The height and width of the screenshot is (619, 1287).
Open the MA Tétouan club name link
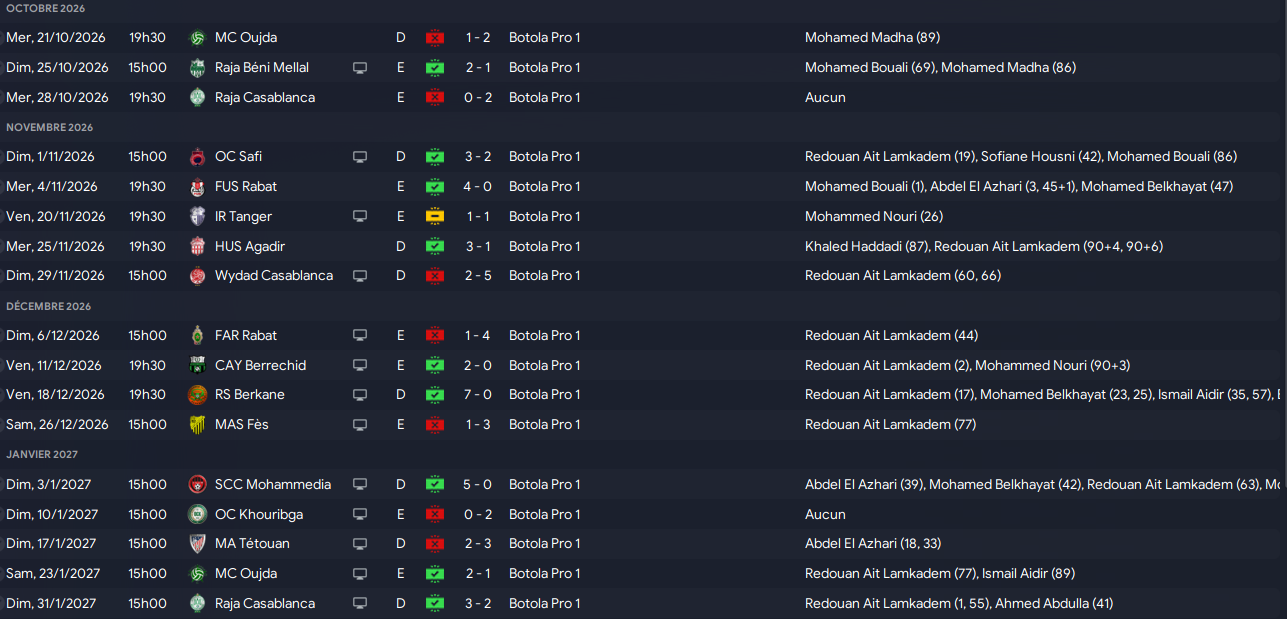click(252, 544)
